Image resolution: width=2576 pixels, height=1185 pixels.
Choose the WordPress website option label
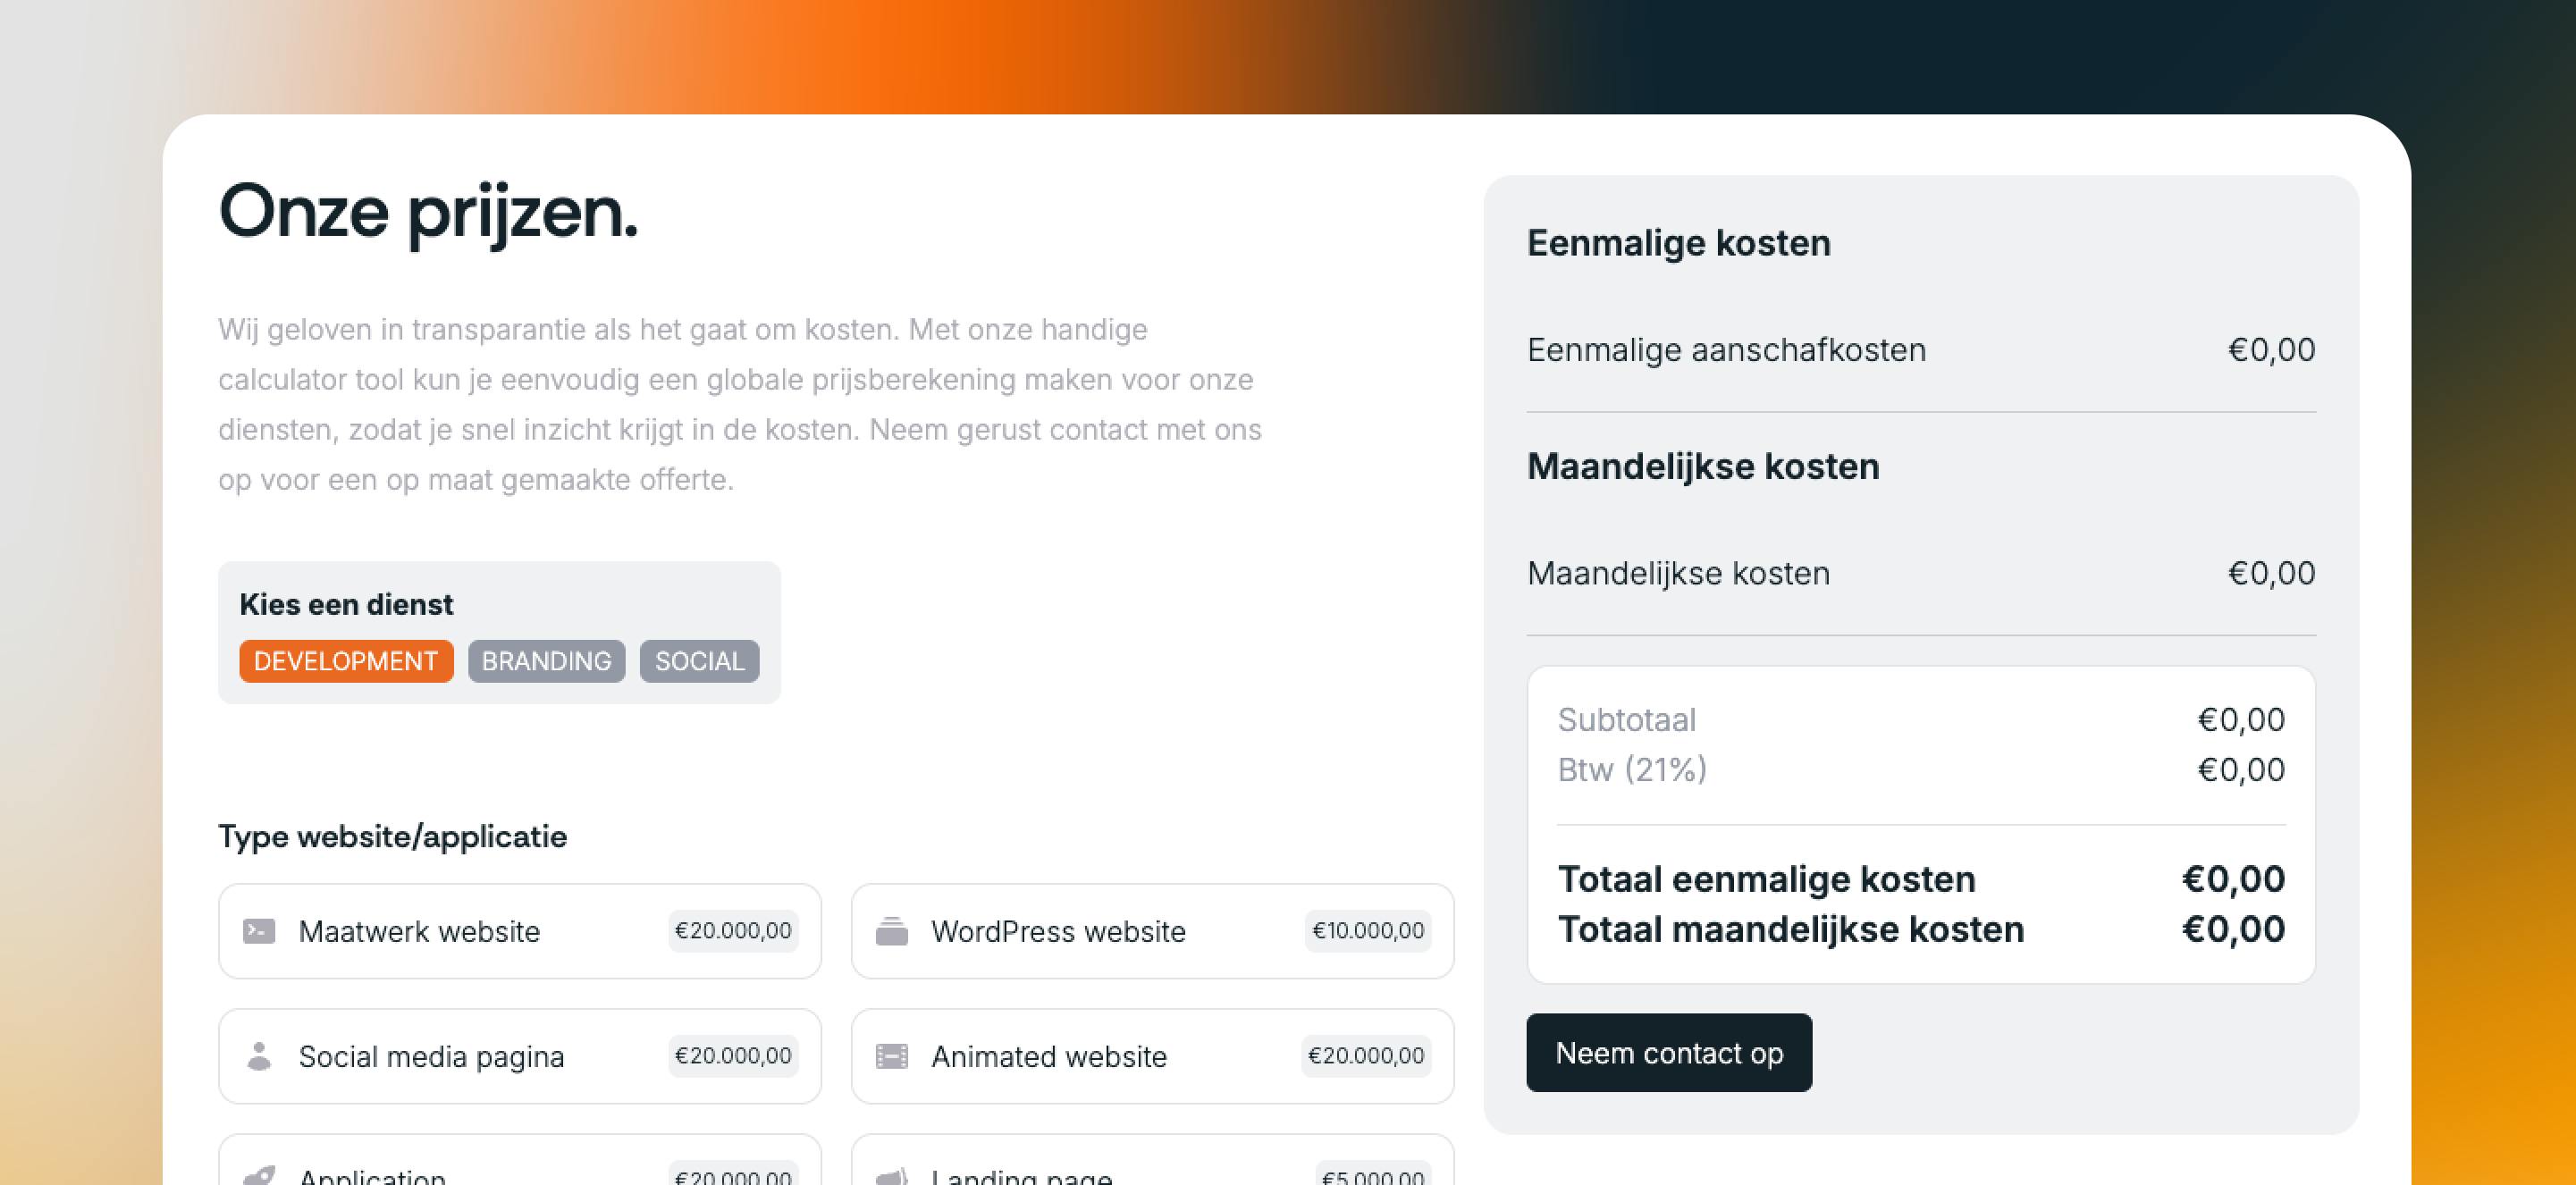click(1058, 931)
